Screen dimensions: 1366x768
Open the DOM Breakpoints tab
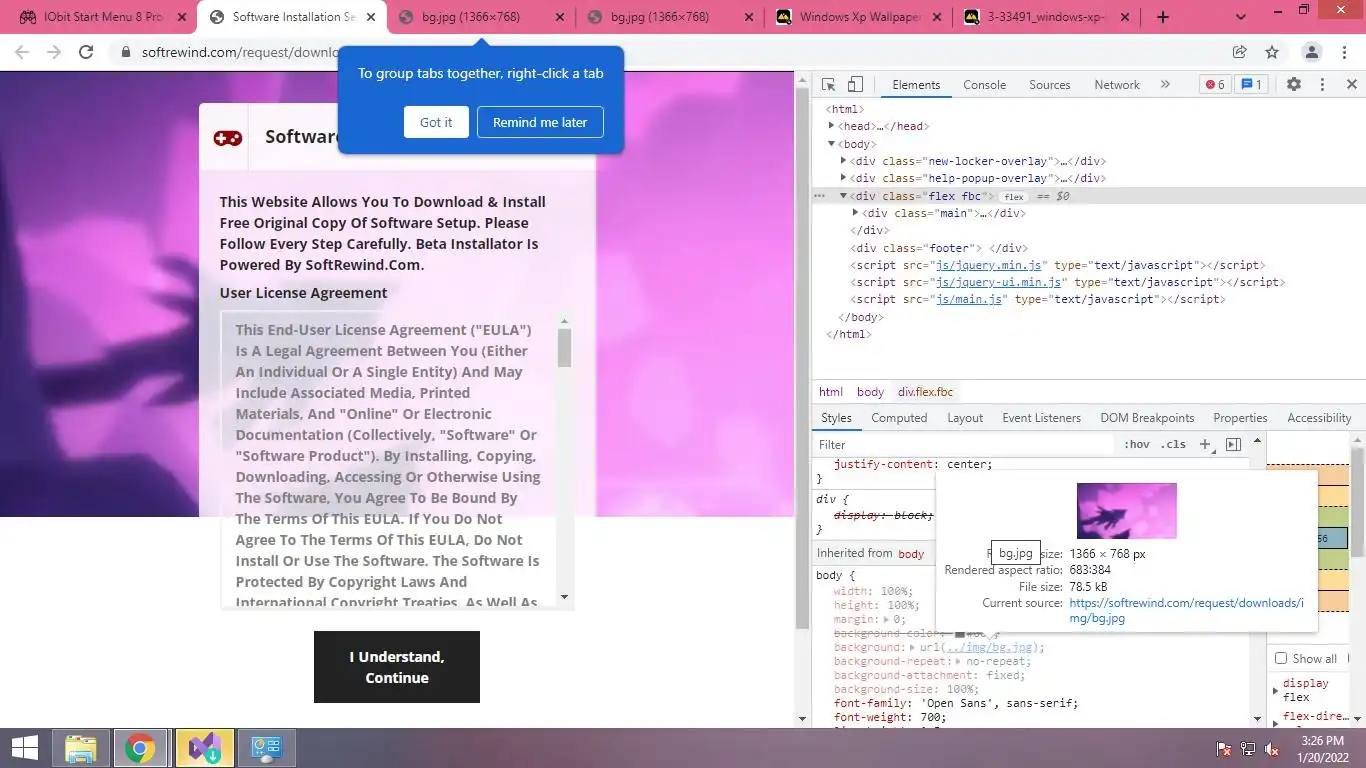pyautogui.click(x=1147, y=418)
